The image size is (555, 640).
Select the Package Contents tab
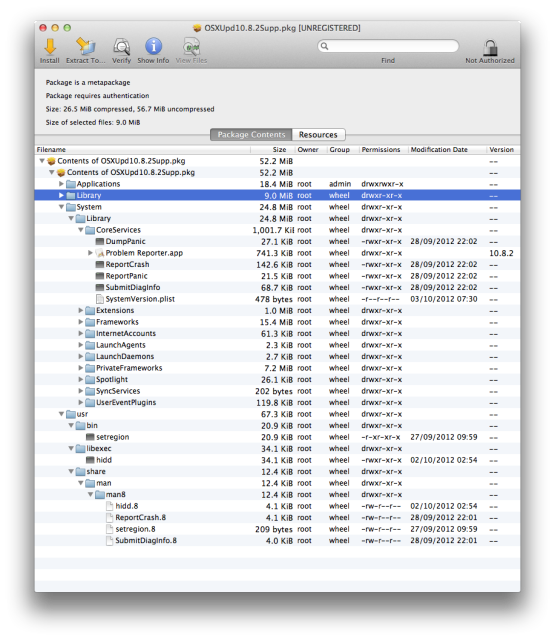[251, 135]
